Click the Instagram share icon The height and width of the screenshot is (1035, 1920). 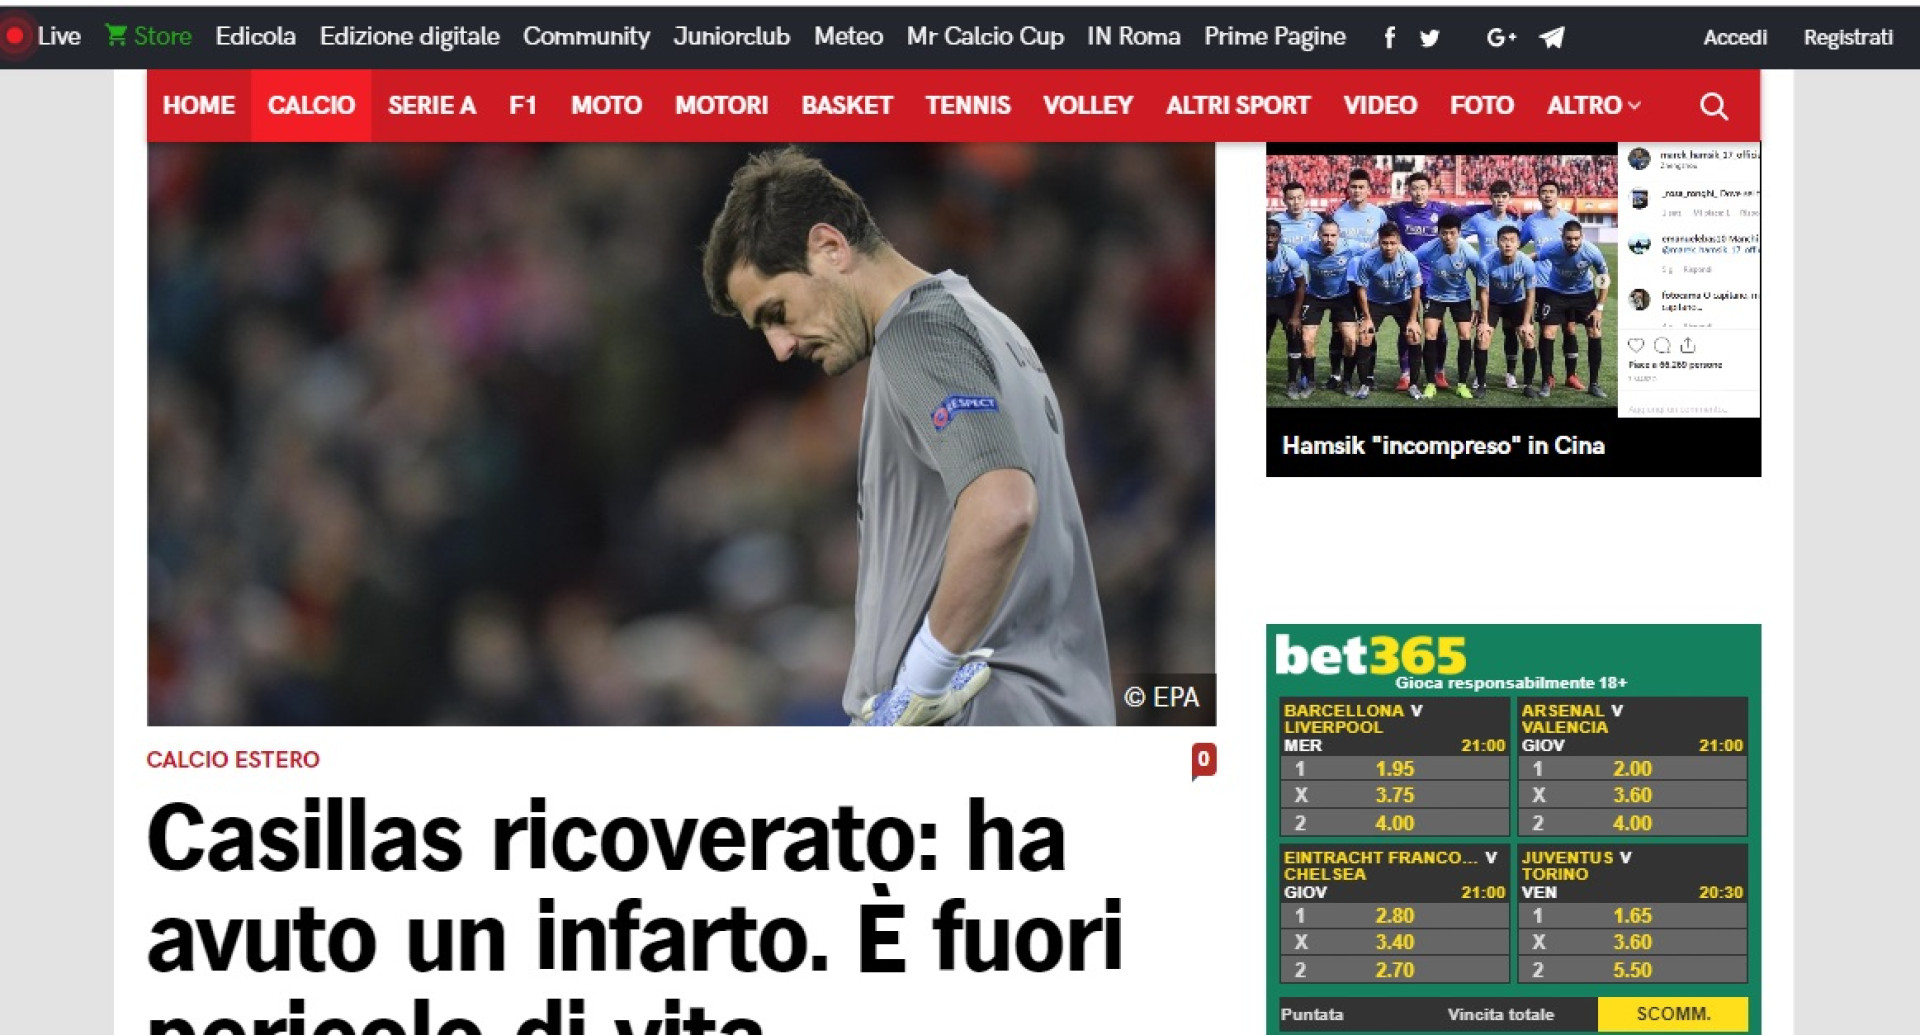[1688, 345]
